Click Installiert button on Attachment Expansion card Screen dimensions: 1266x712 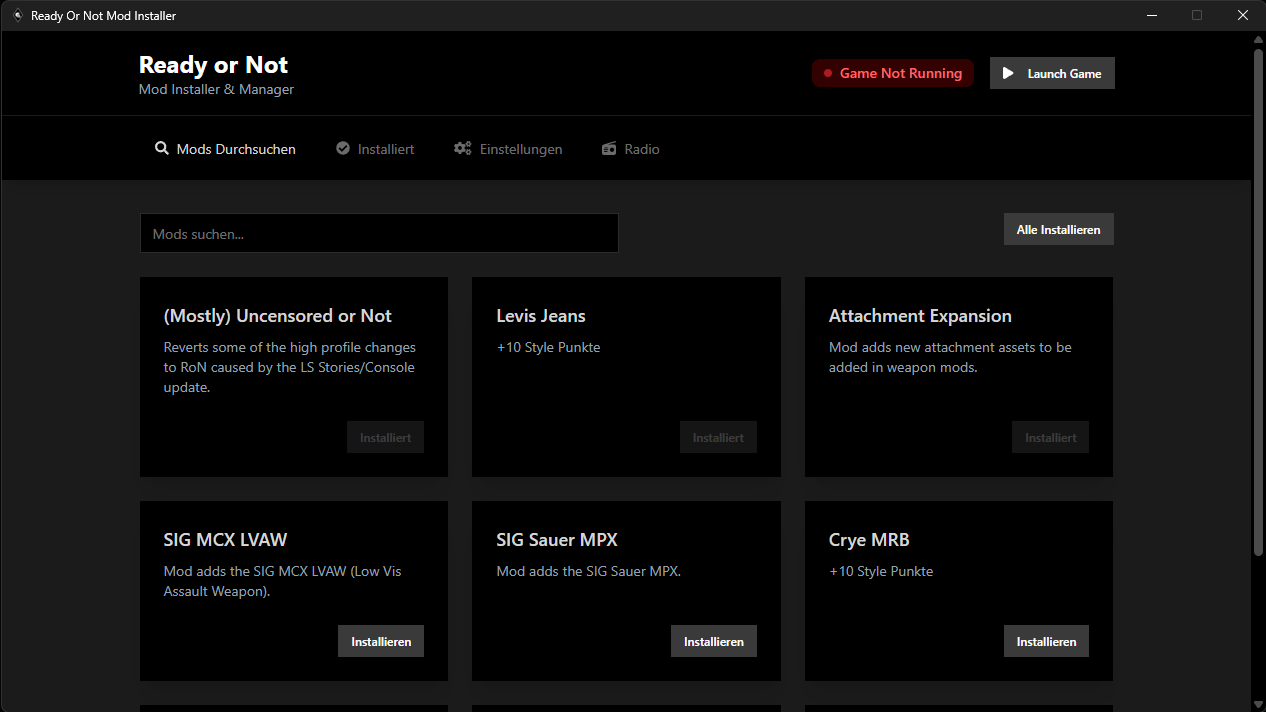1050,437
